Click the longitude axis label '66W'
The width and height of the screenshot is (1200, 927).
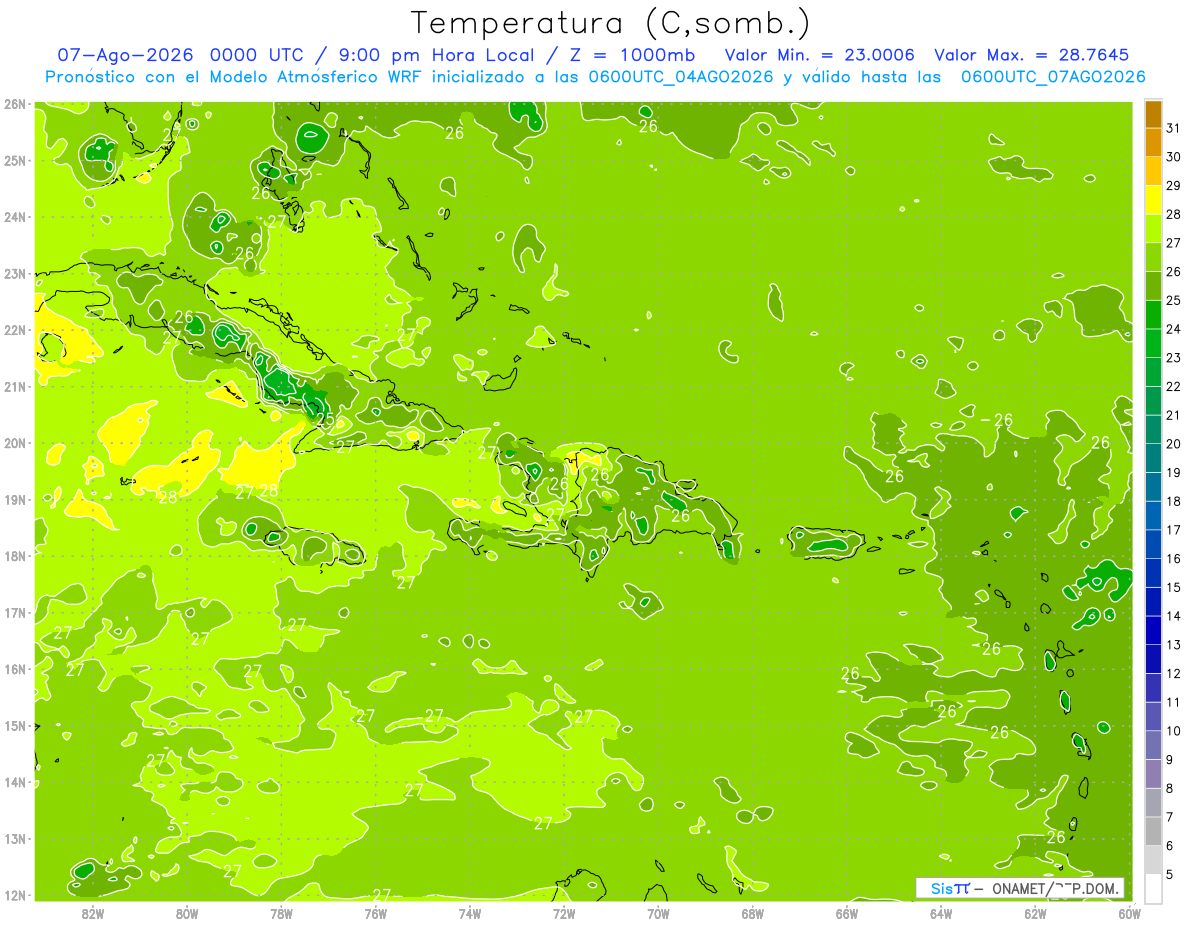pyautogui.click(x=847, y=913)
